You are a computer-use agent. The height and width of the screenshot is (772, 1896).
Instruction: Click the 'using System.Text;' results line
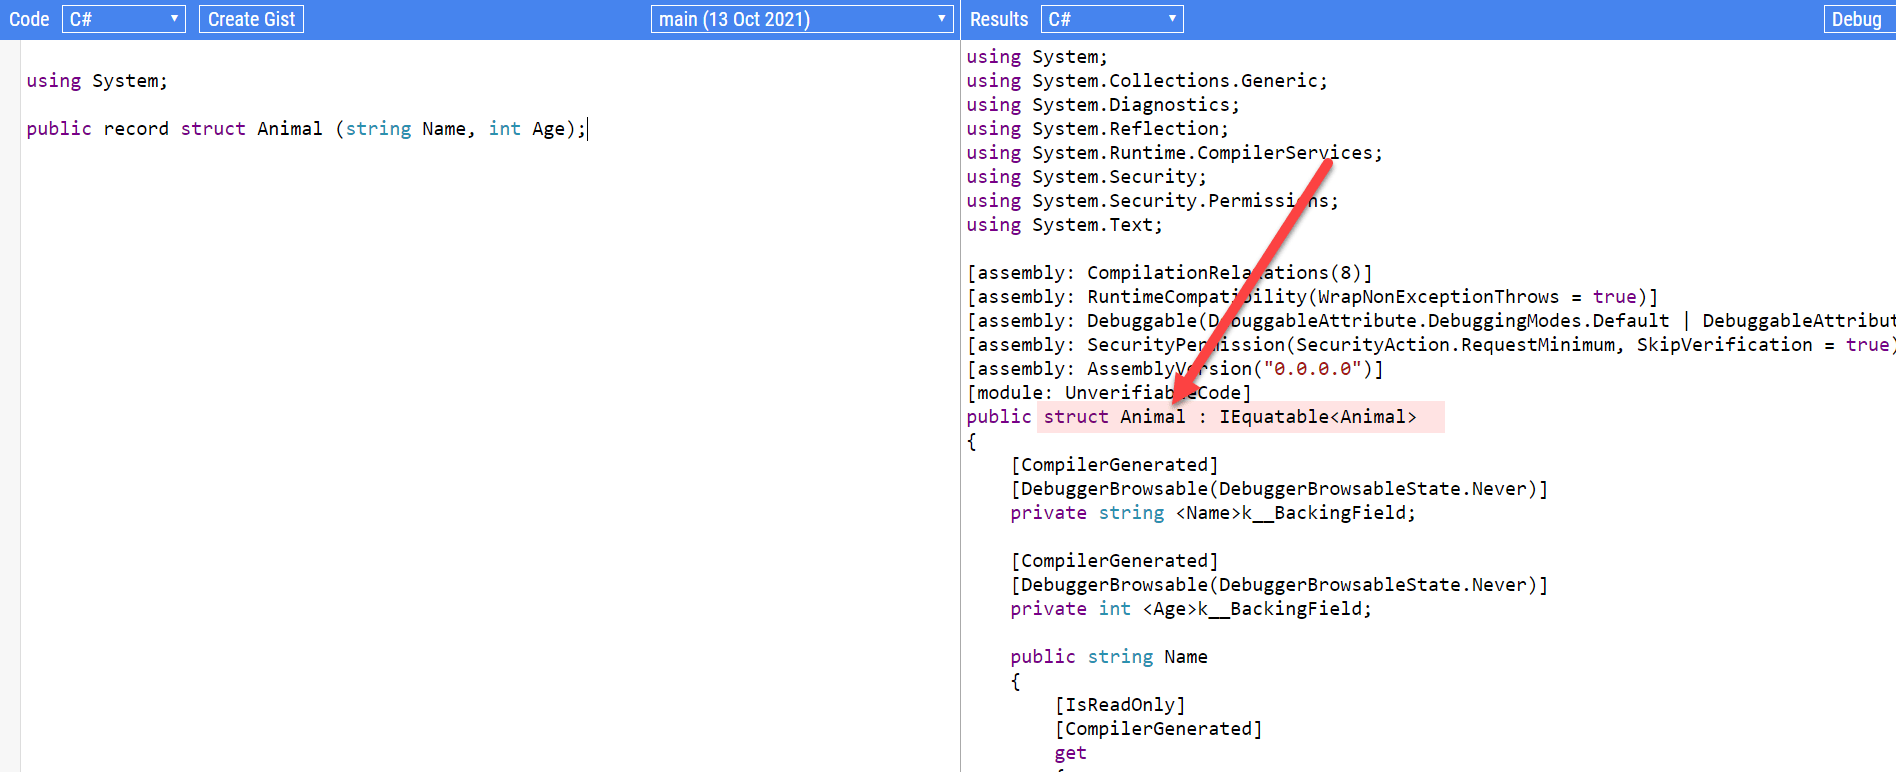pos(1064,225)
